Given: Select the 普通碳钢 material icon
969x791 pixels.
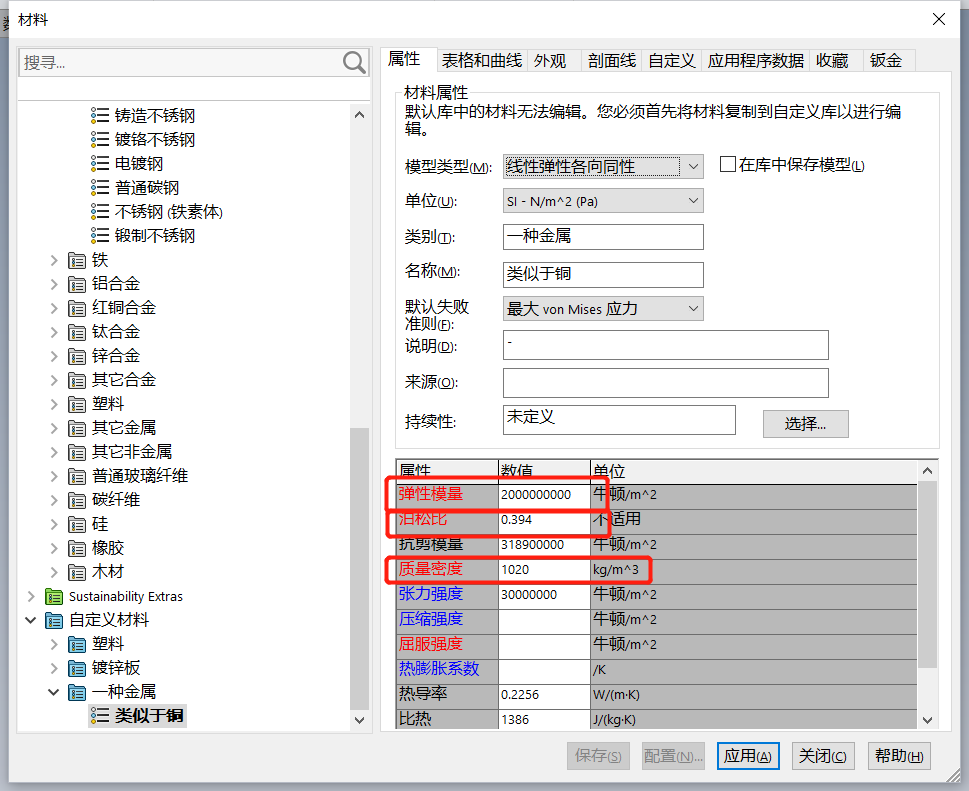Looking at the screenshot, I should click(x=100, y=188).
